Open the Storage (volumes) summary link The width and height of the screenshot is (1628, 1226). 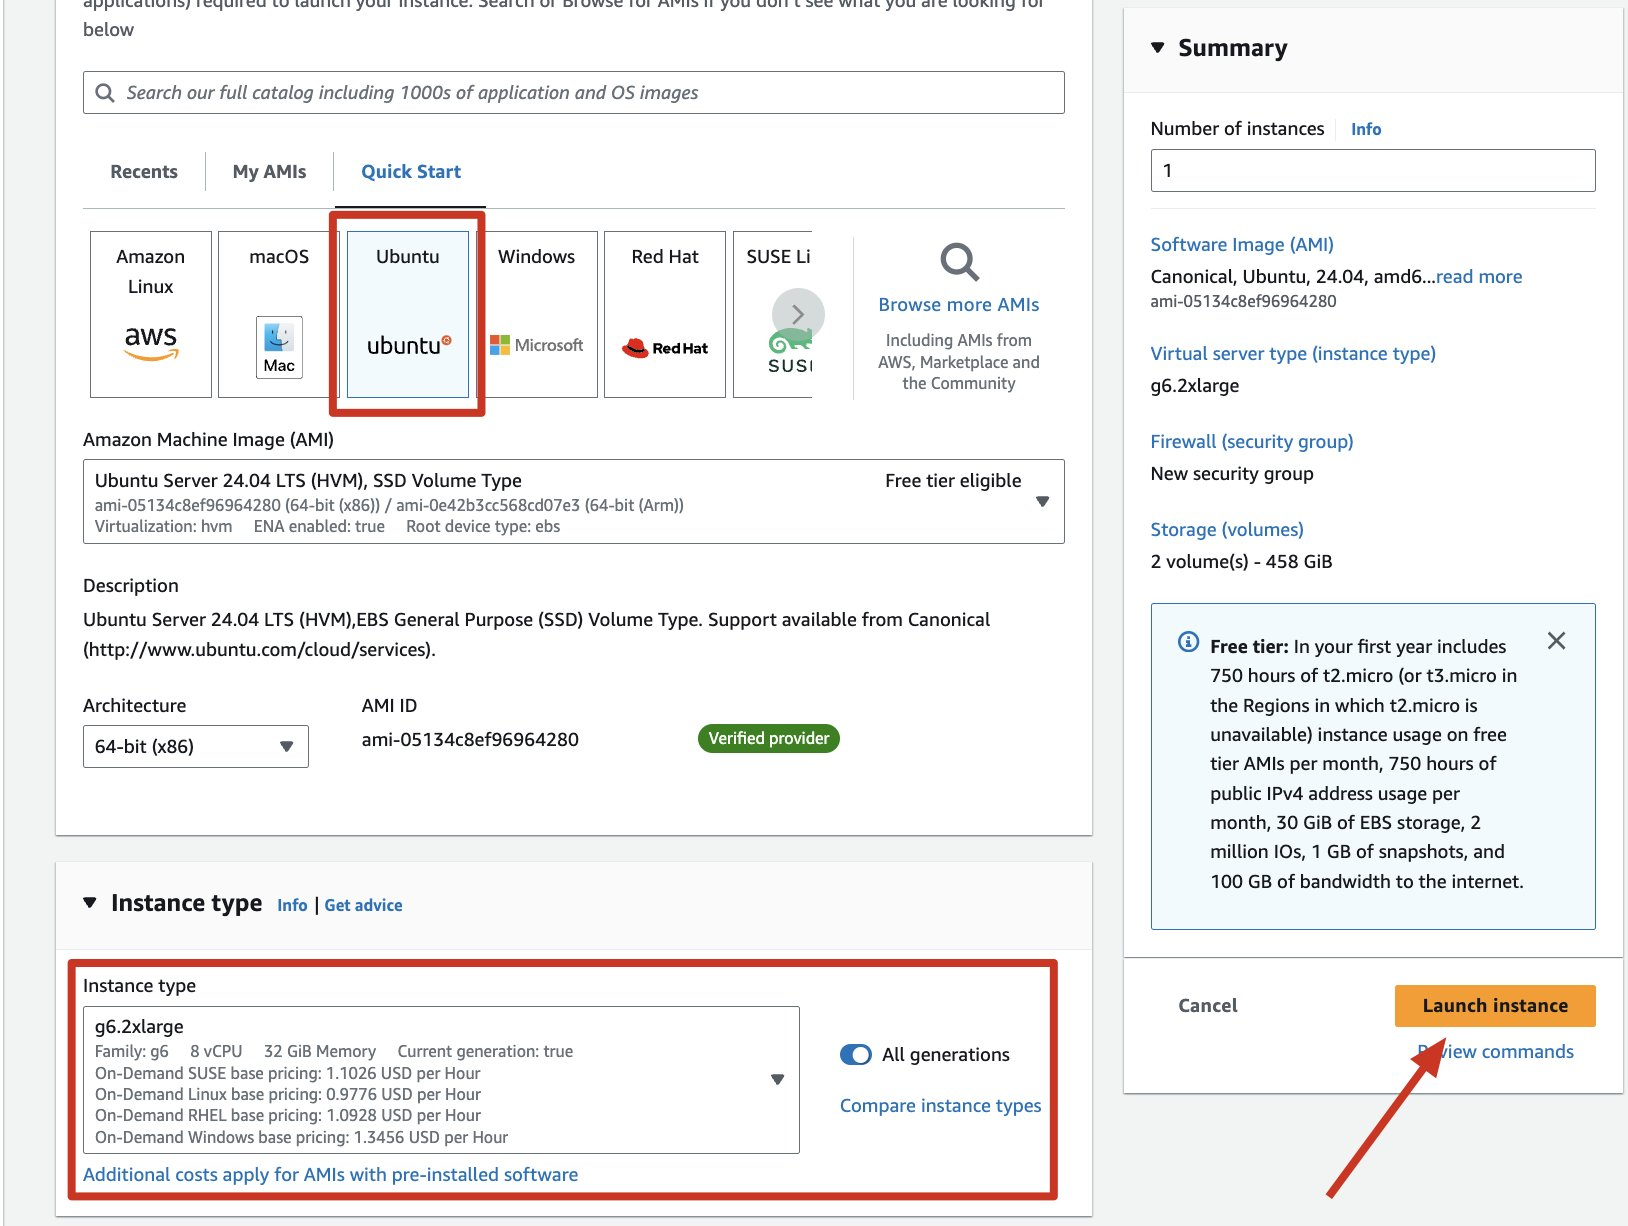(1227, 530)
